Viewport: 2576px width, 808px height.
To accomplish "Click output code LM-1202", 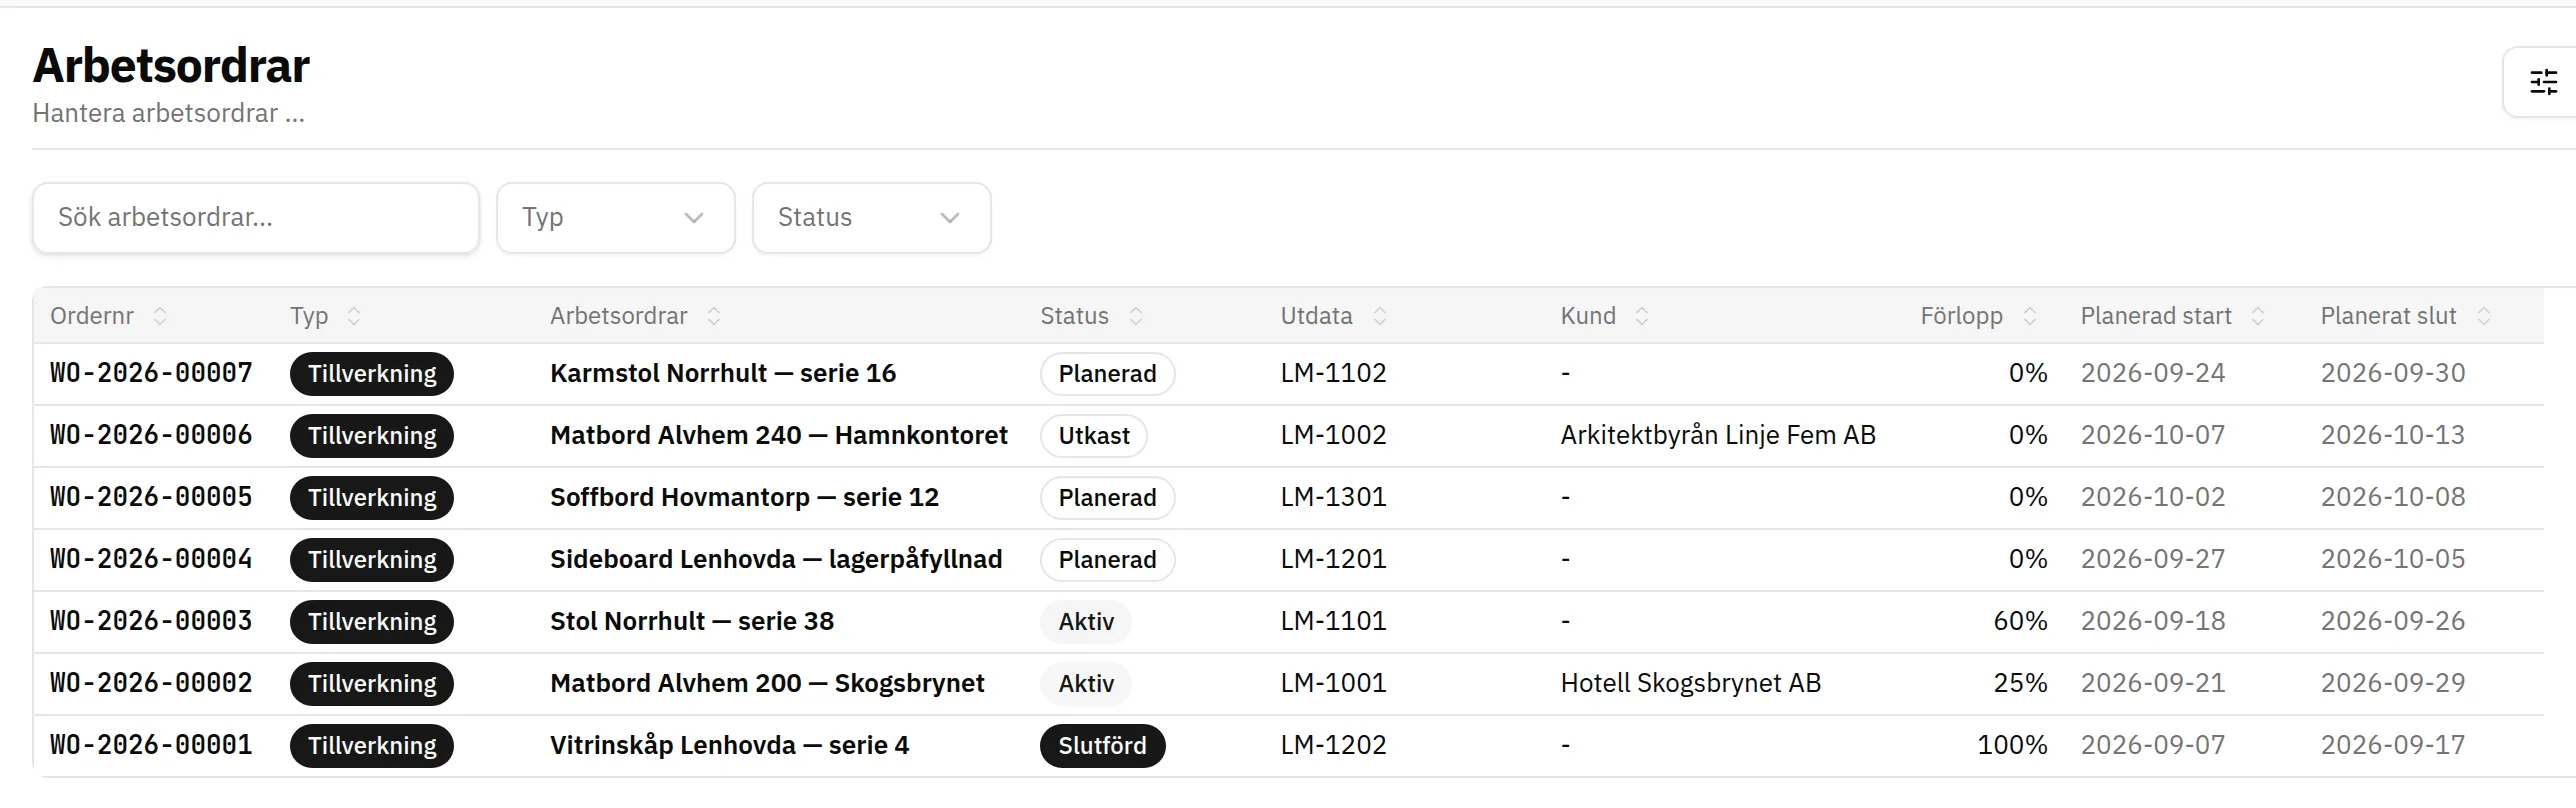I will point(1334,745).
